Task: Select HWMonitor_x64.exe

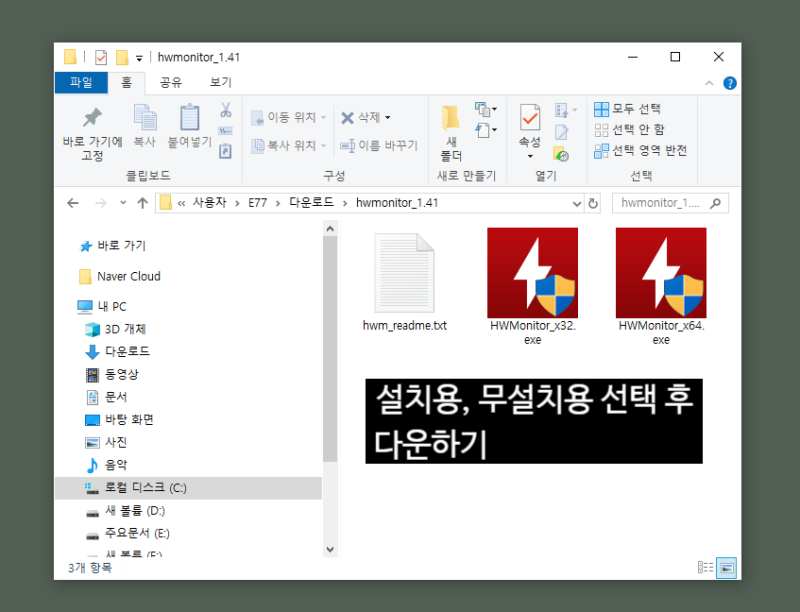Action: (661, 287)
